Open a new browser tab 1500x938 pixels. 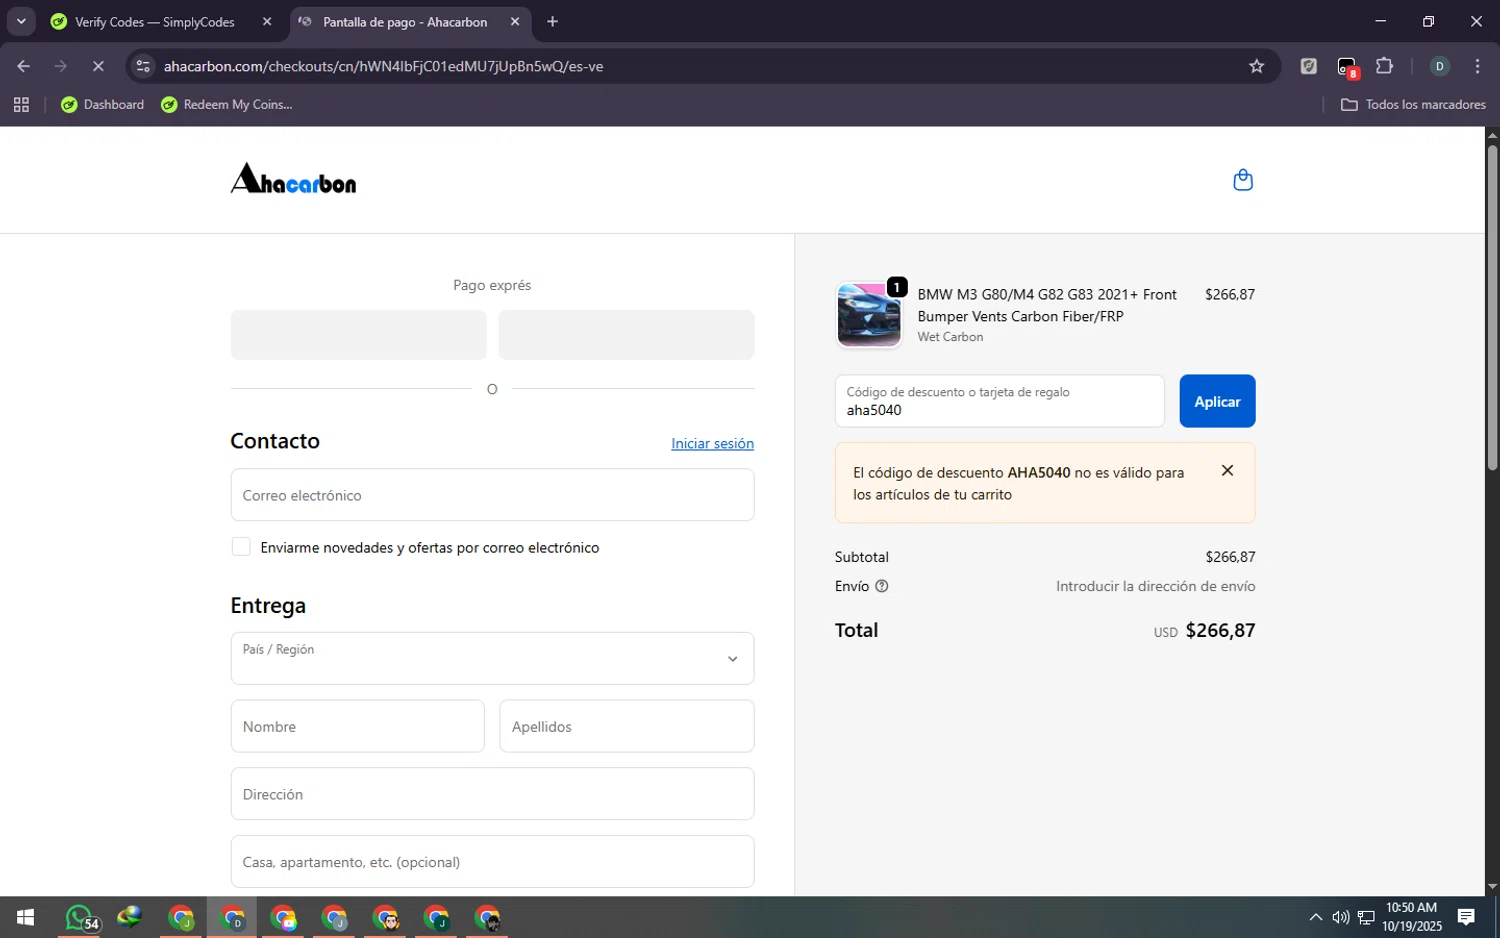[x=552, y=22]
